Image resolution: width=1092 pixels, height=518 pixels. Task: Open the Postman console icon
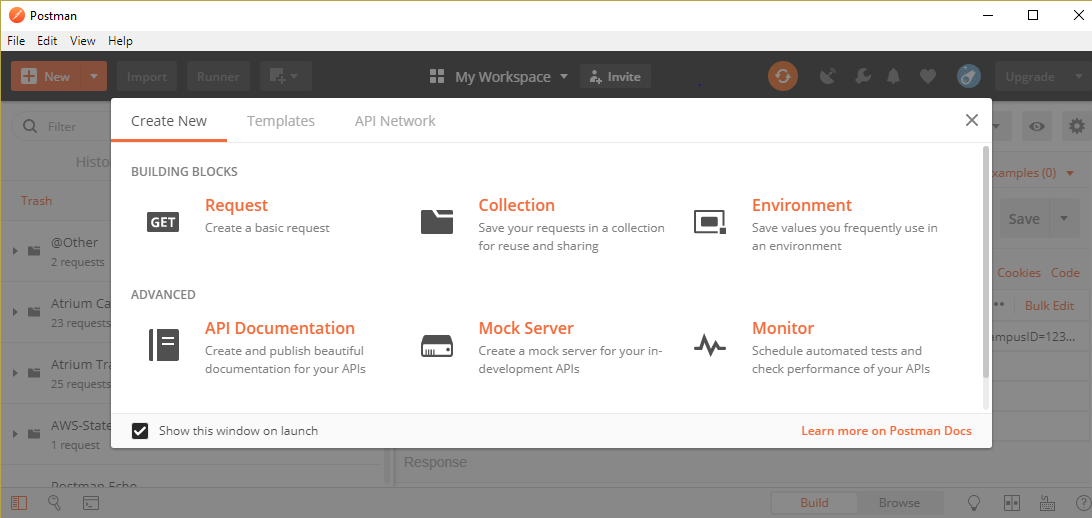coord(91,503)
